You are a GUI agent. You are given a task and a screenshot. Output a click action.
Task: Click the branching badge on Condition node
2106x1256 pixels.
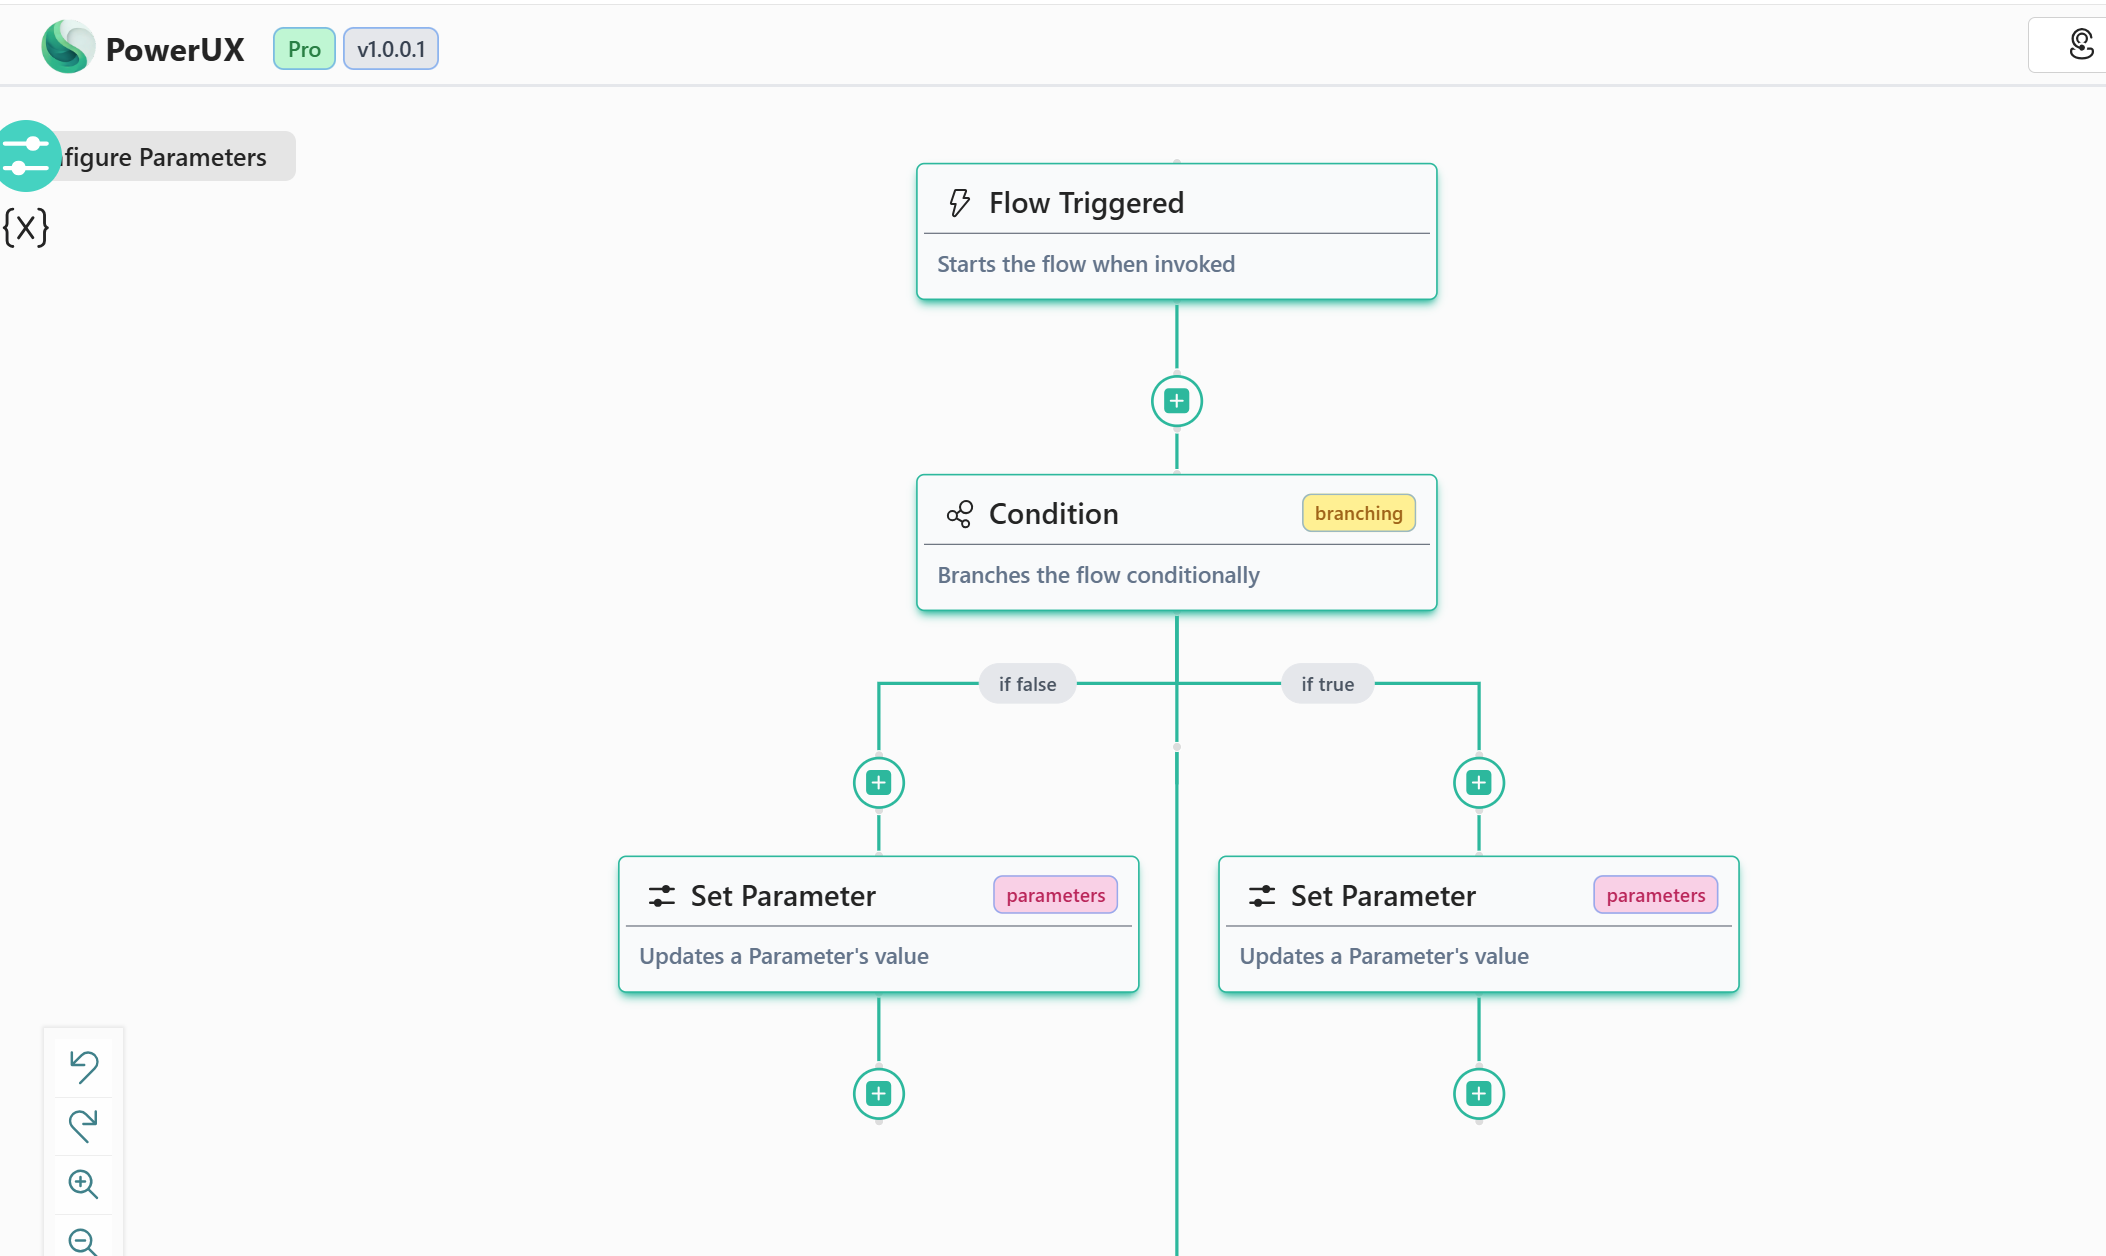[x=1358, y=512]
